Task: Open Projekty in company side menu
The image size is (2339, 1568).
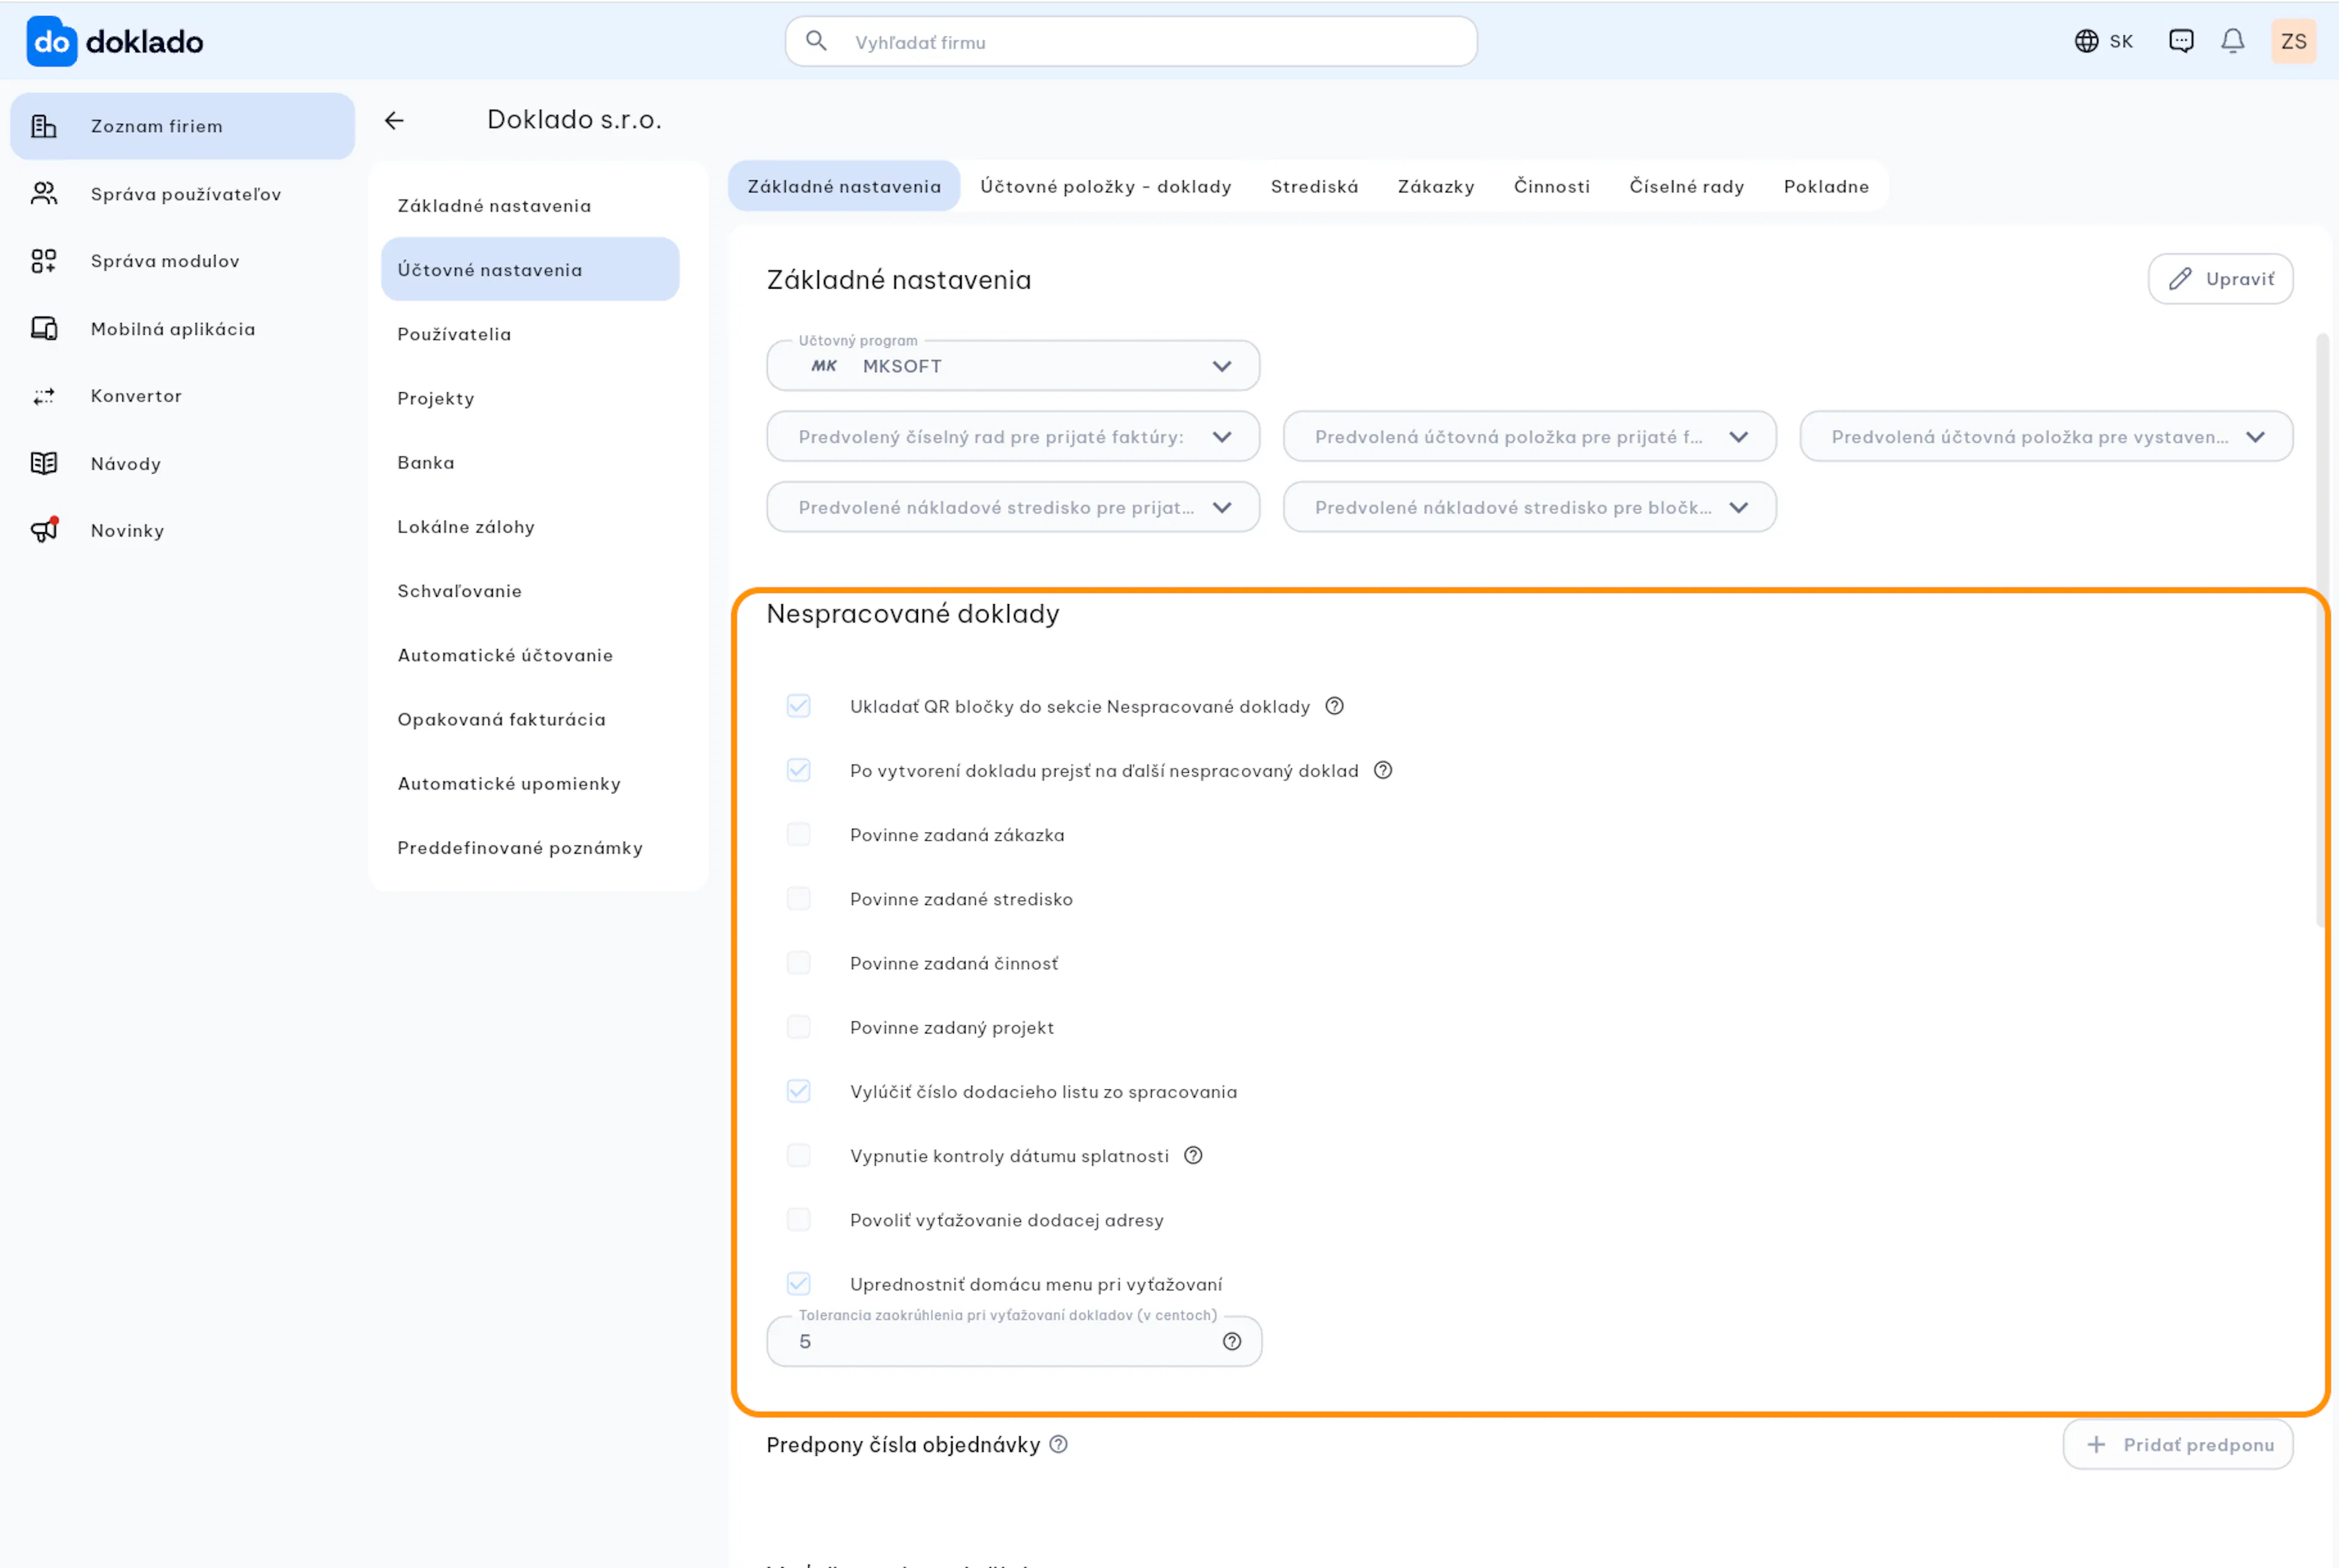Action: click(530, 398)
